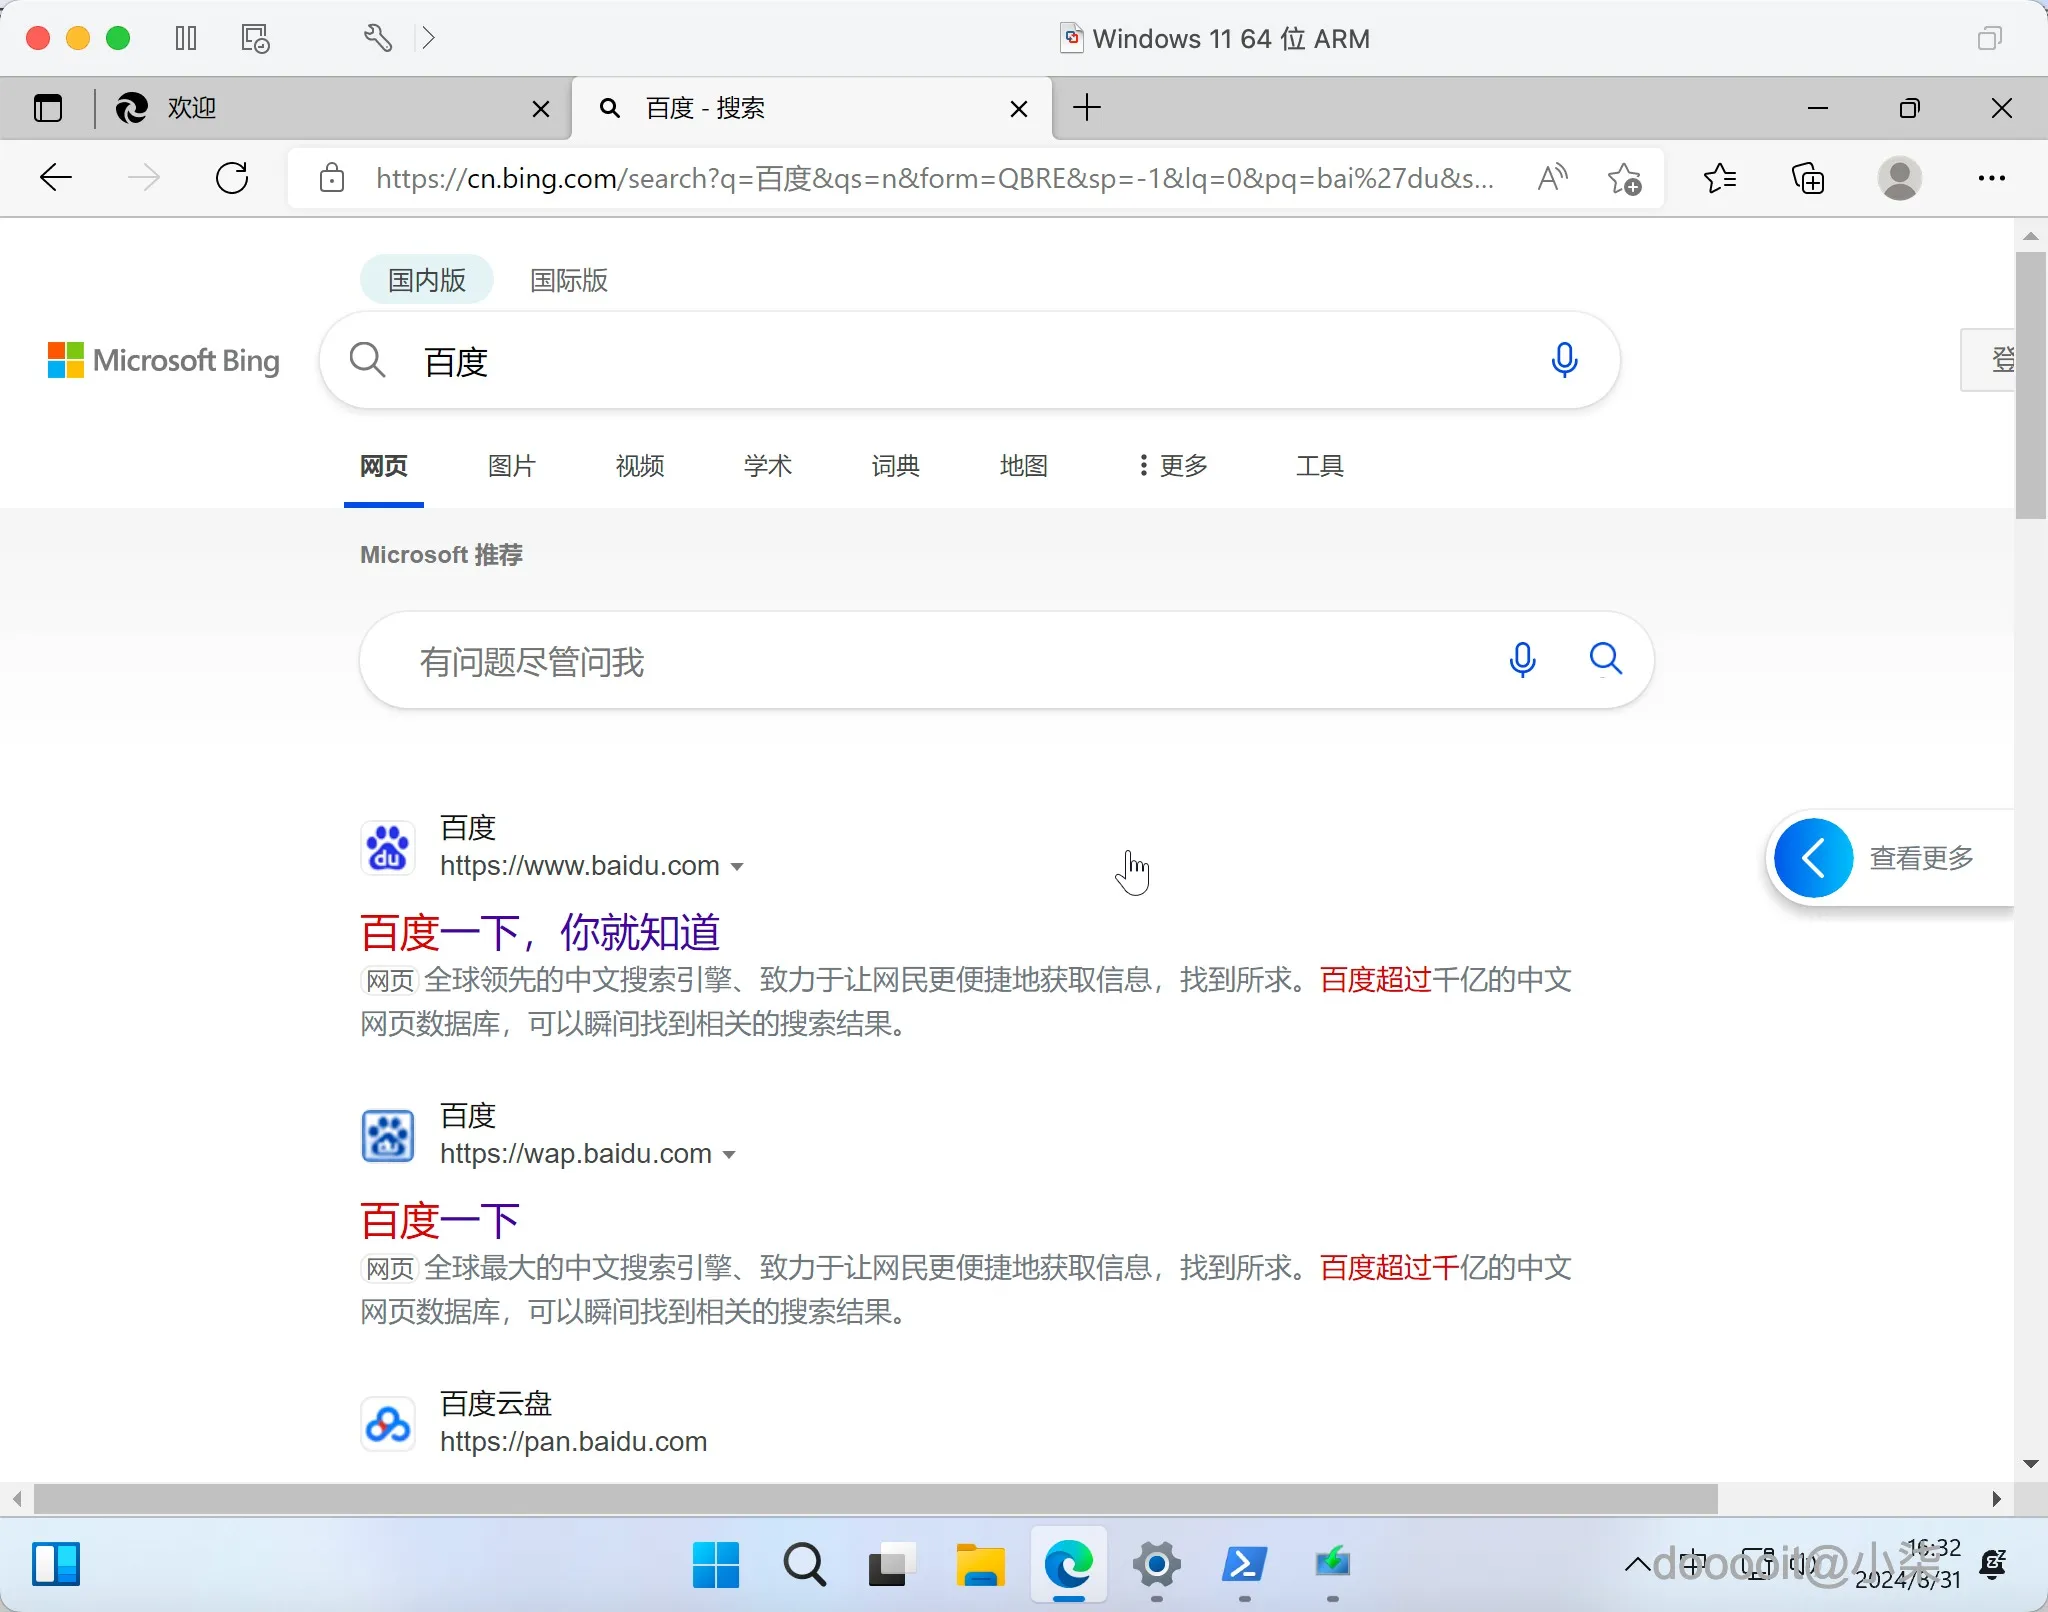Image resolution: width=2048 pixels, height=1612 pixels.
Task: Open the pan.baidu.com result link
Action: (573, 1441)
